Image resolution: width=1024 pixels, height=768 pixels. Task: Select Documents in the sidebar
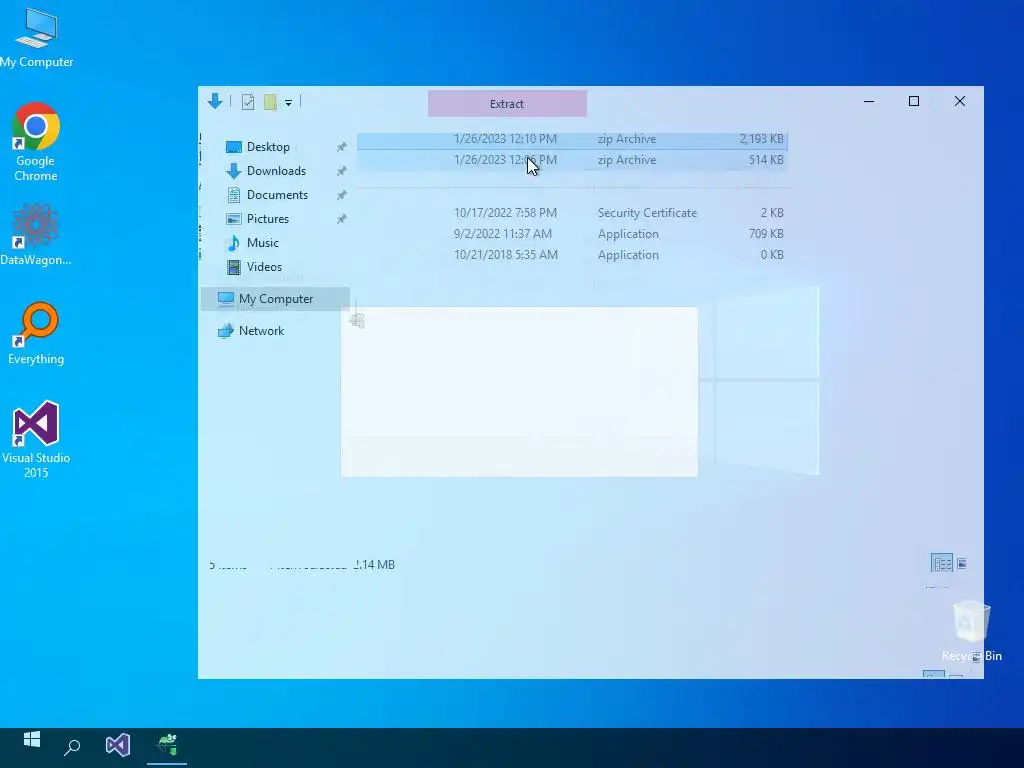tap(277, 195)
